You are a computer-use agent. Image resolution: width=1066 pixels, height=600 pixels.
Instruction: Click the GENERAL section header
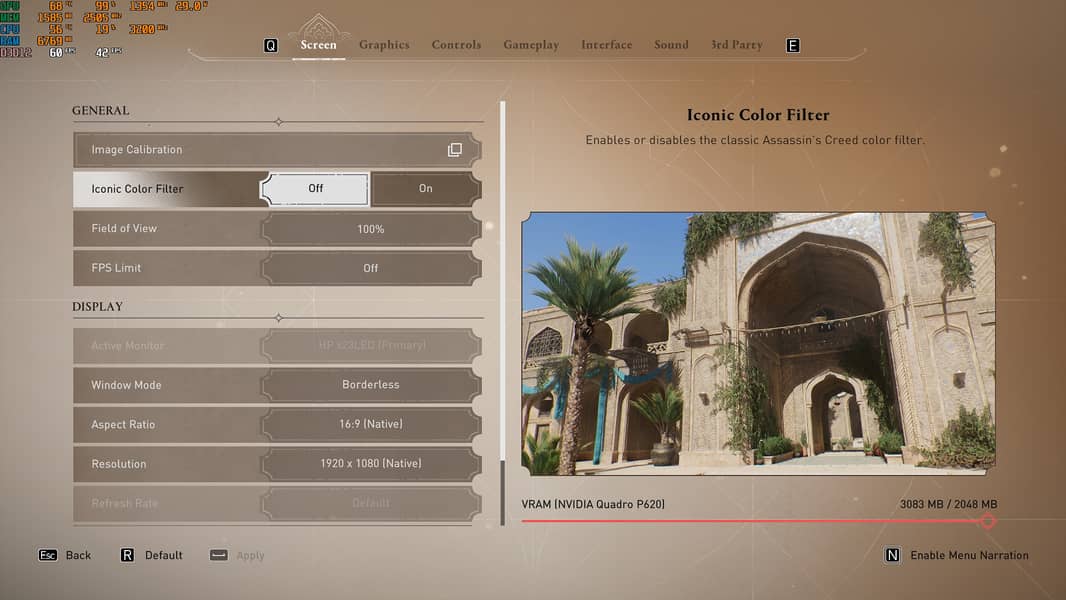click(101, 110)
